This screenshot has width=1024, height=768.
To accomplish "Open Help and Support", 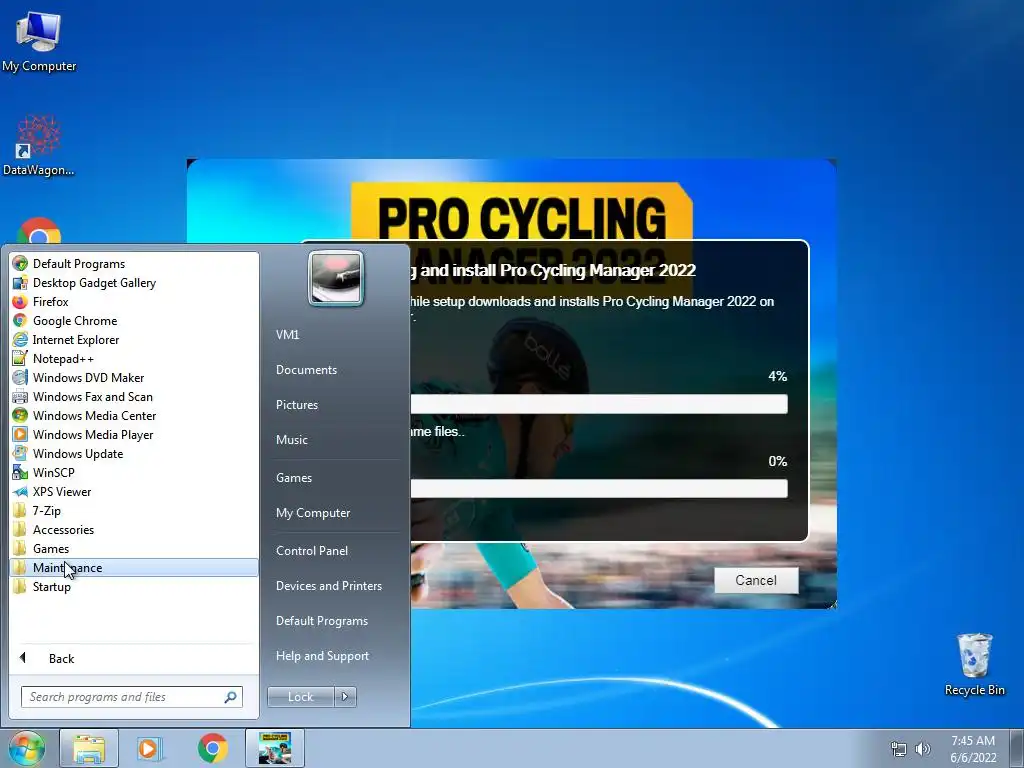I will (x=322, y=656).
